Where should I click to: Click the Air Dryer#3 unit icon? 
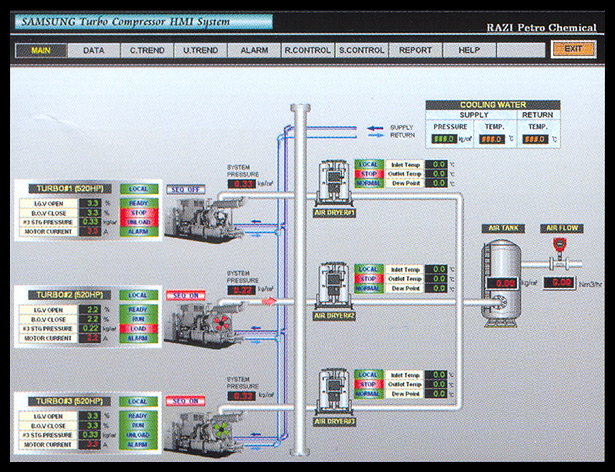pos(334,392)
